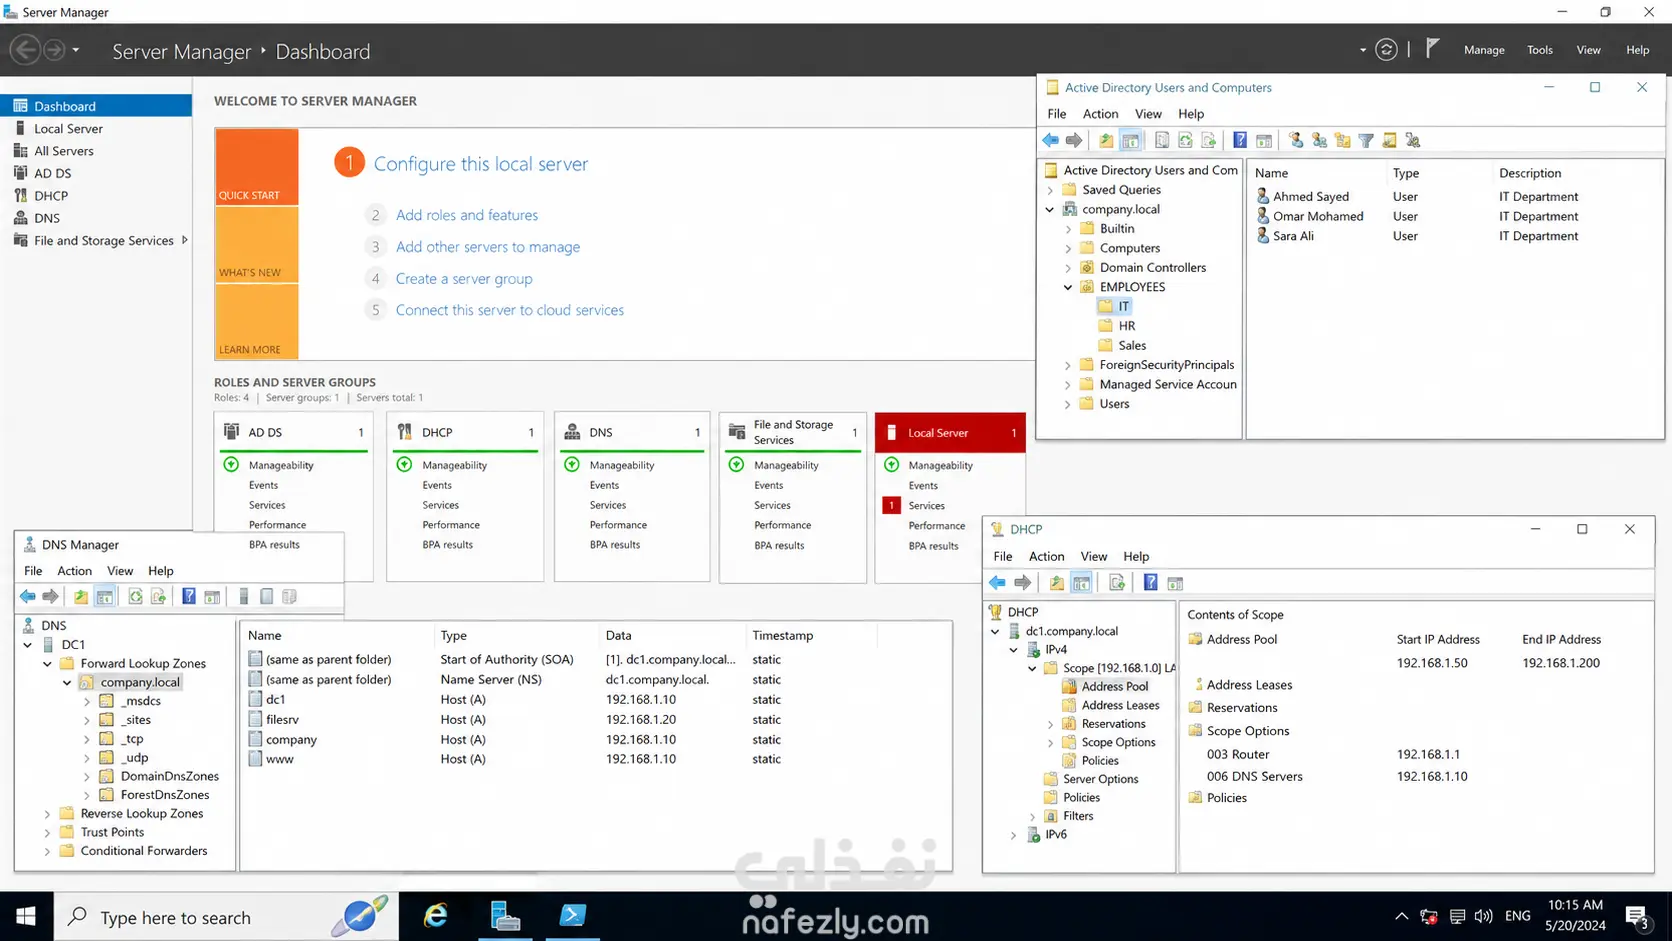Expand Domain Controllers in AD tree
This screenshot has width=1672, height=941.
coord(1068,268)
